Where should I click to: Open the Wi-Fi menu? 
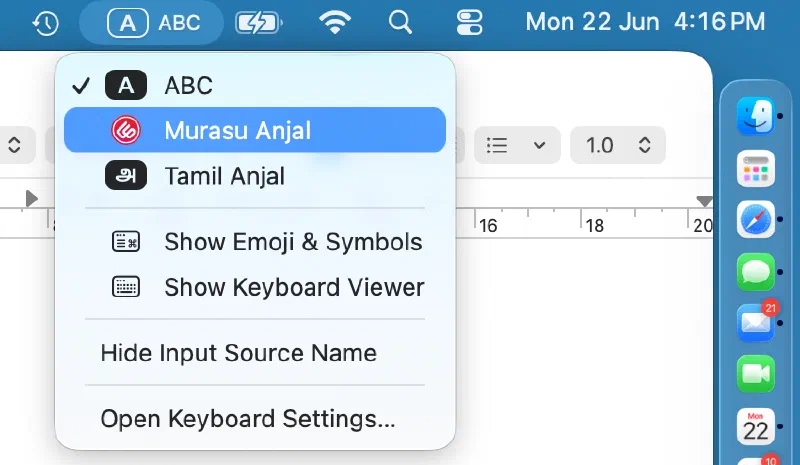coord(335,22)
